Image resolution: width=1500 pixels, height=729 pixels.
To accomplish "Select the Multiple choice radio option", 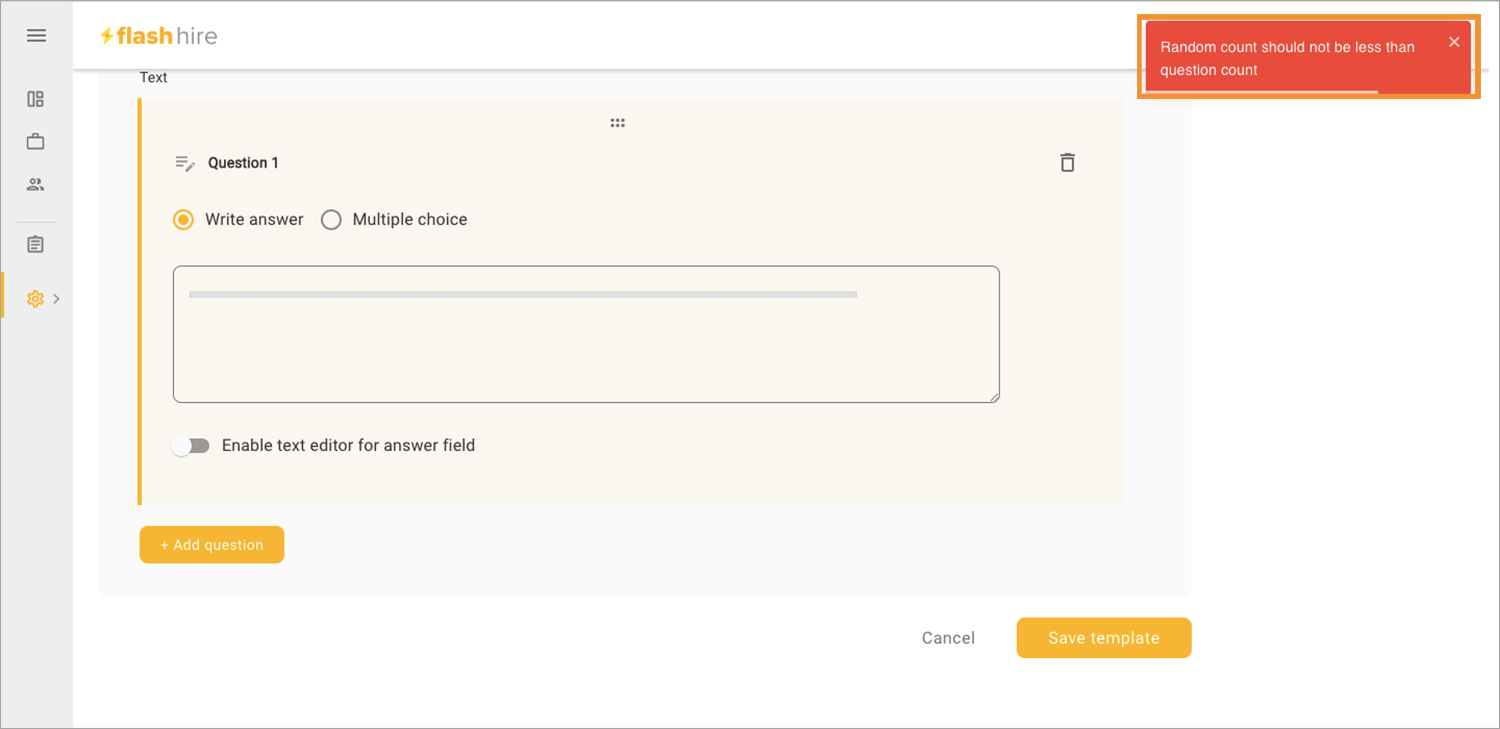I will pyautogui.click(x=331, y=219).
